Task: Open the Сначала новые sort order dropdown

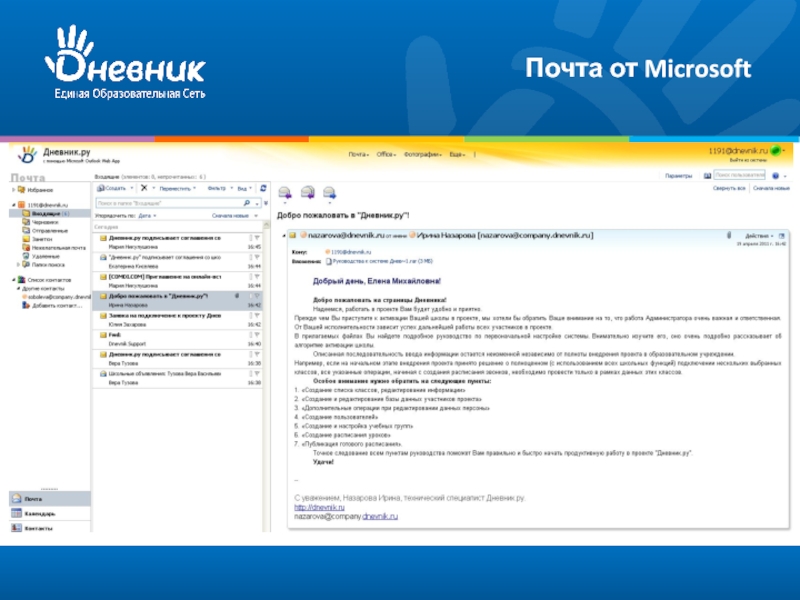Action: click(x=235, y=216)
